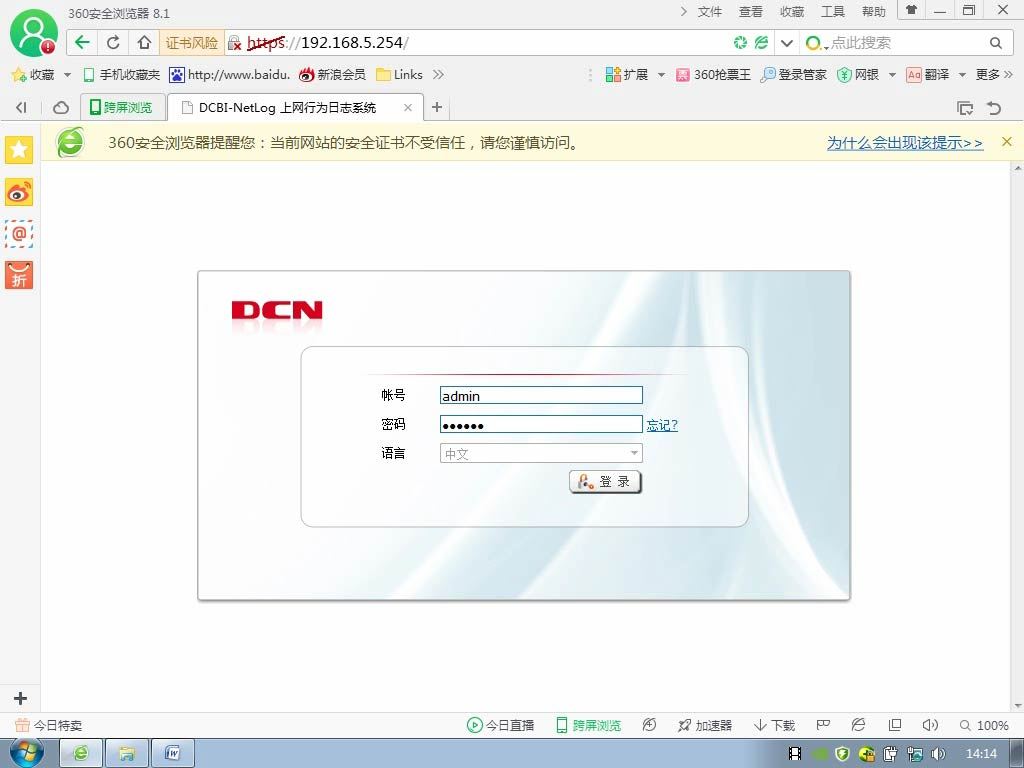Open 下载 downloads

pyautogui.click(x=774, y=725)
